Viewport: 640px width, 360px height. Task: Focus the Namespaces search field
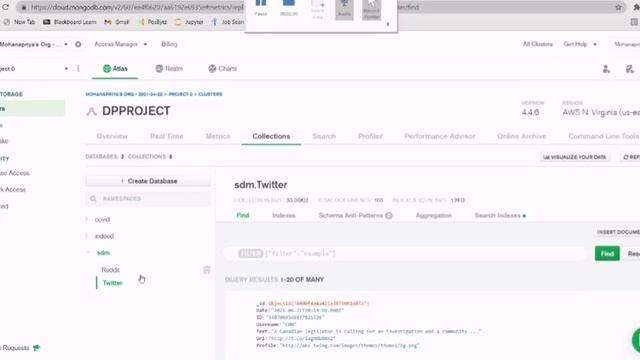point(148,199)
